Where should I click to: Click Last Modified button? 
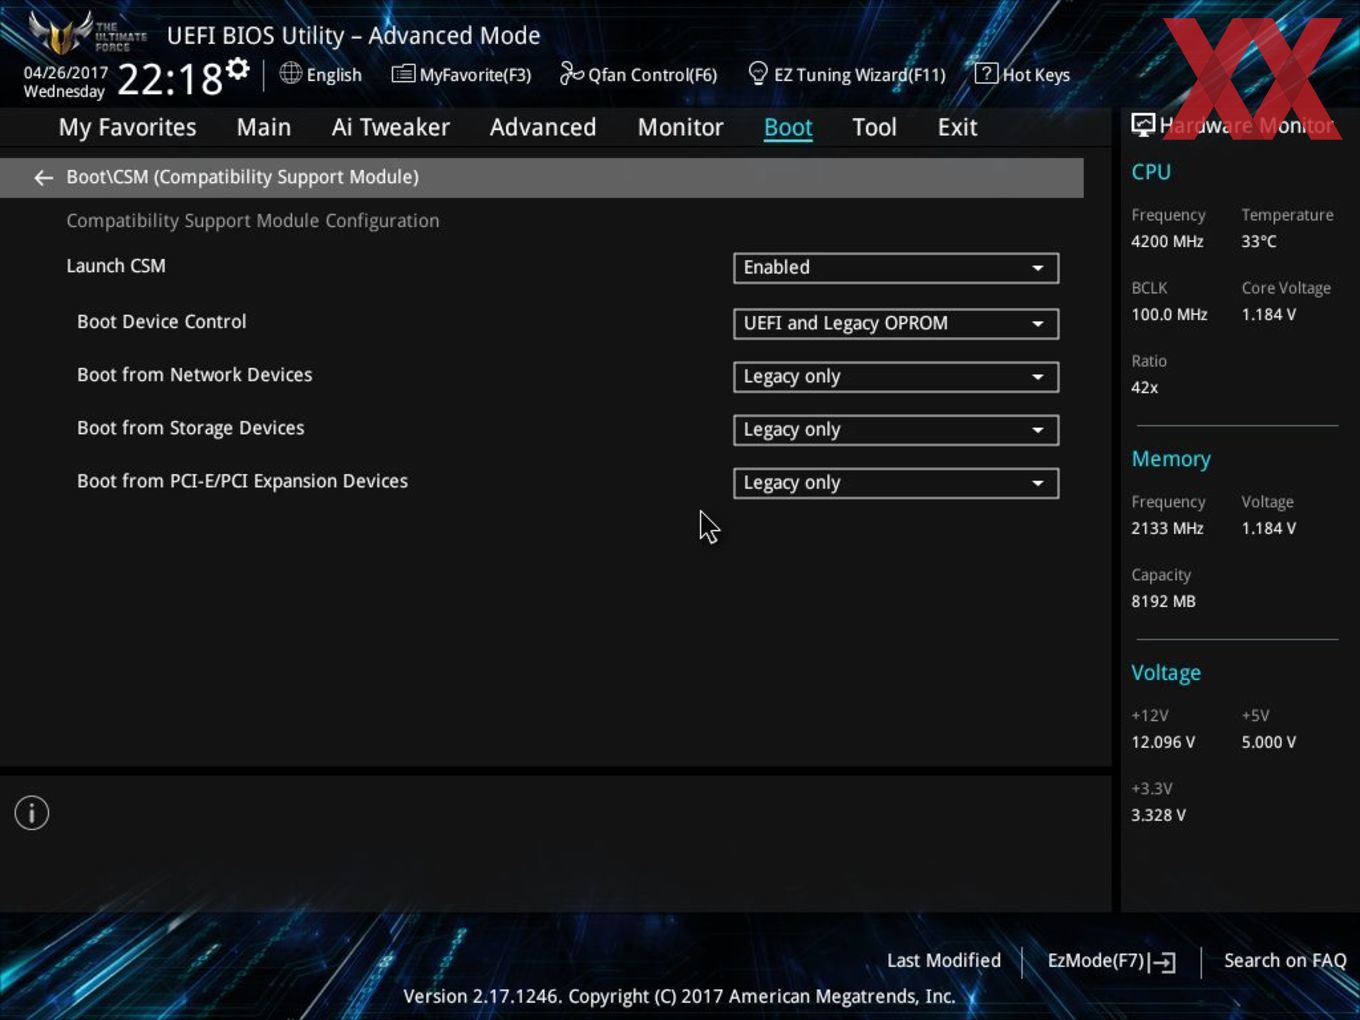pyautogui.click(x=944, y=960)
